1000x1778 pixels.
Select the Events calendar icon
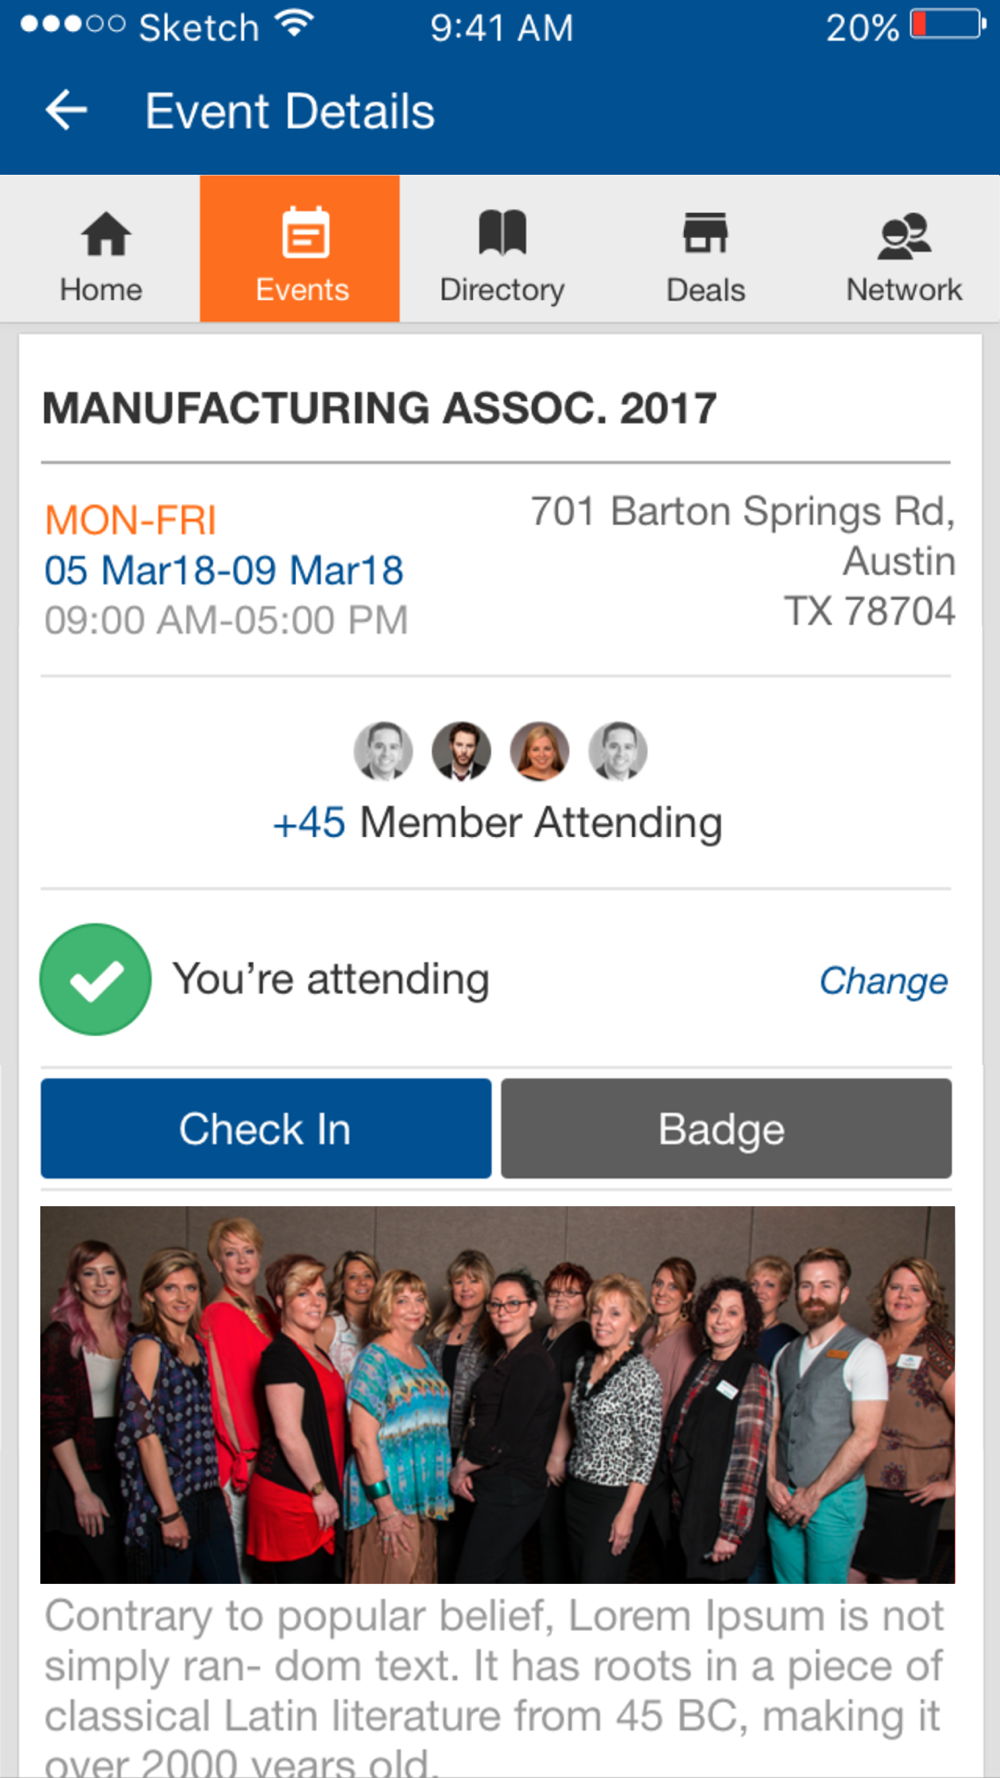[304, 234]
